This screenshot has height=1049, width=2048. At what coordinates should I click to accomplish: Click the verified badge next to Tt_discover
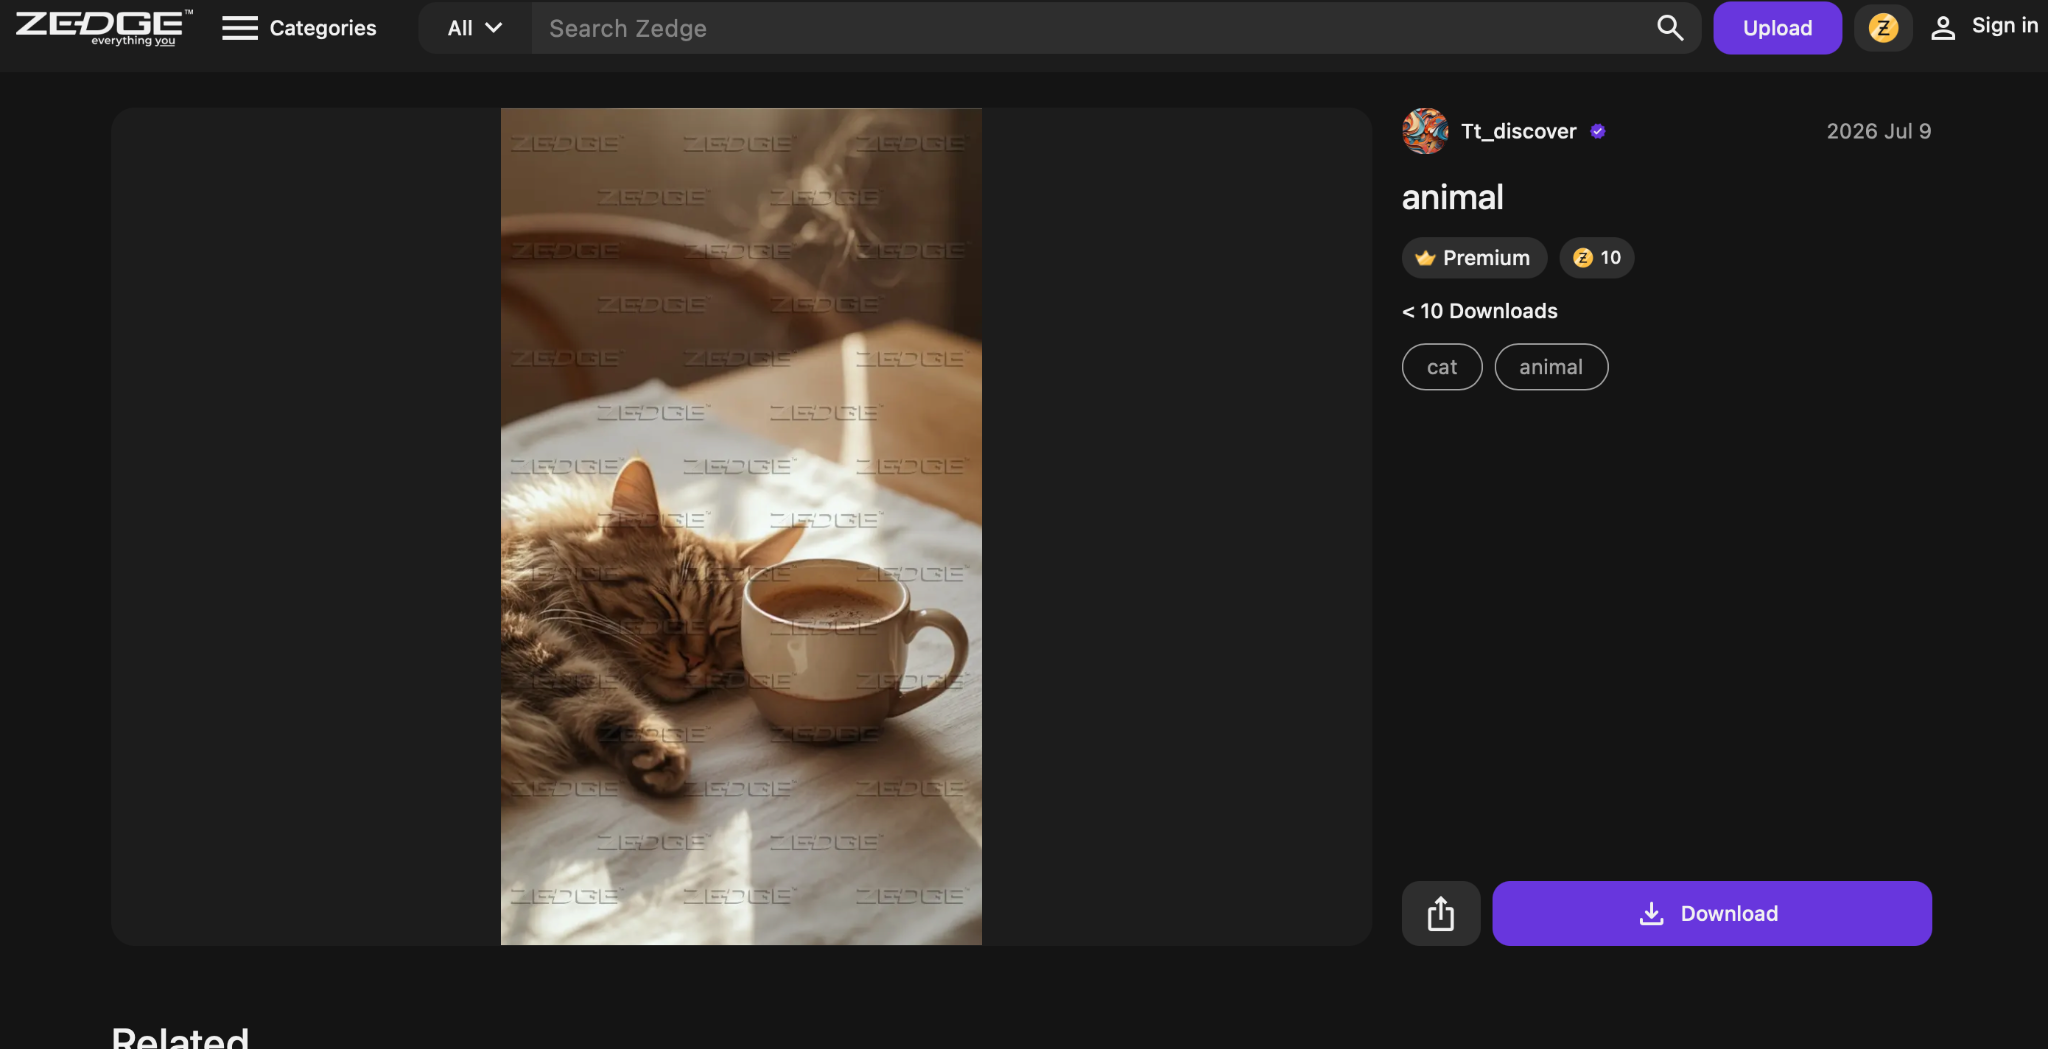(1598, 131)
